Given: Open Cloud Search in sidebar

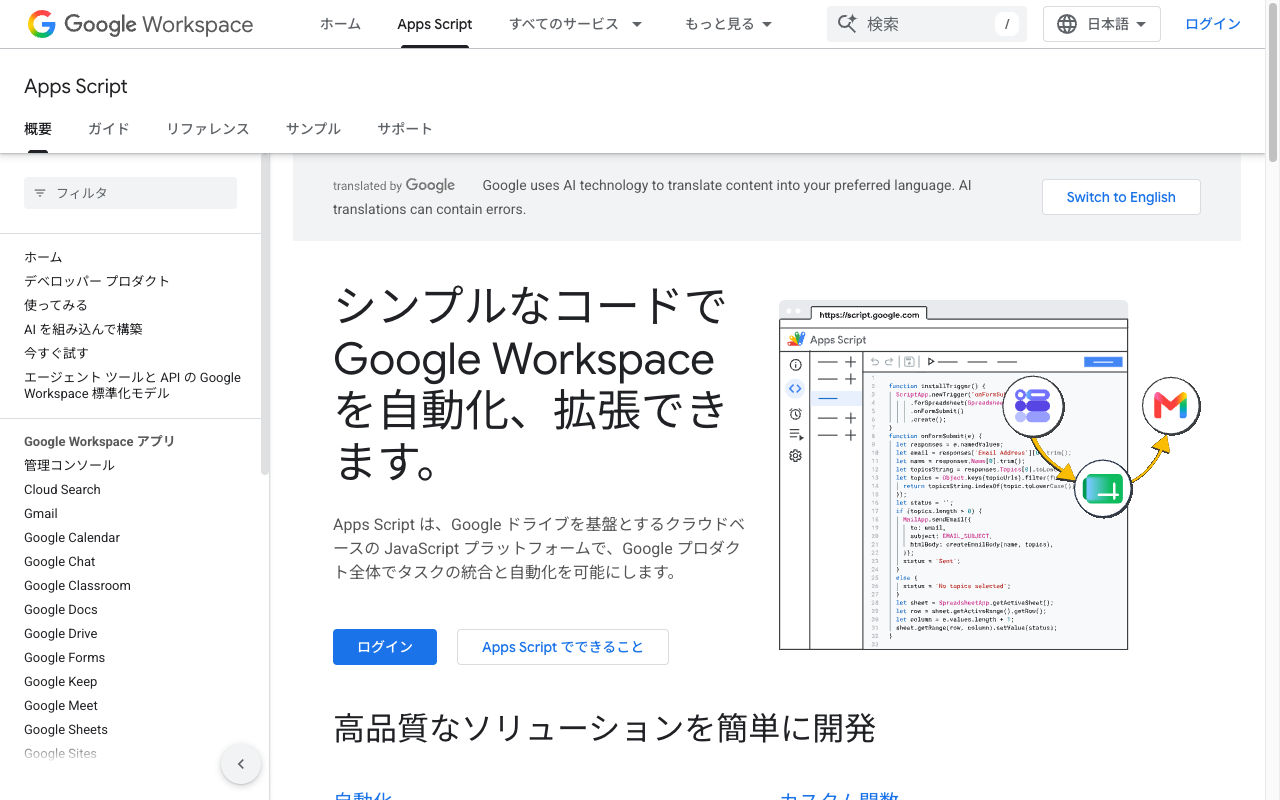Looking at the screenshot, I should click(x=62, y=489).
